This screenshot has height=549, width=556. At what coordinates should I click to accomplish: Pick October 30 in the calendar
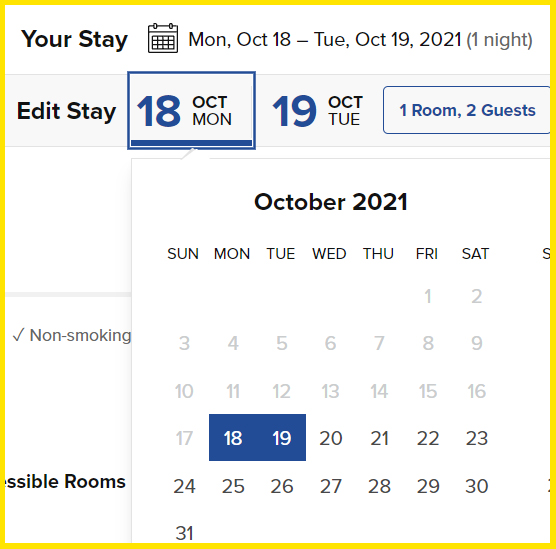[477, 486]
